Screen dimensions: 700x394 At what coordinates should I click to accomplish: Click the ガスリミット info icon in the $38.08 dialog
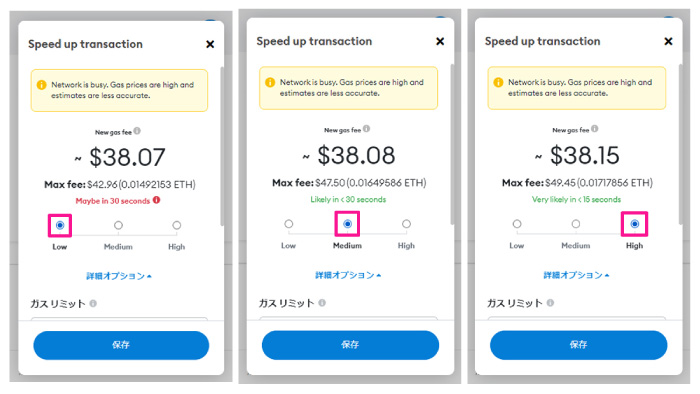click(x=322, y=303)
